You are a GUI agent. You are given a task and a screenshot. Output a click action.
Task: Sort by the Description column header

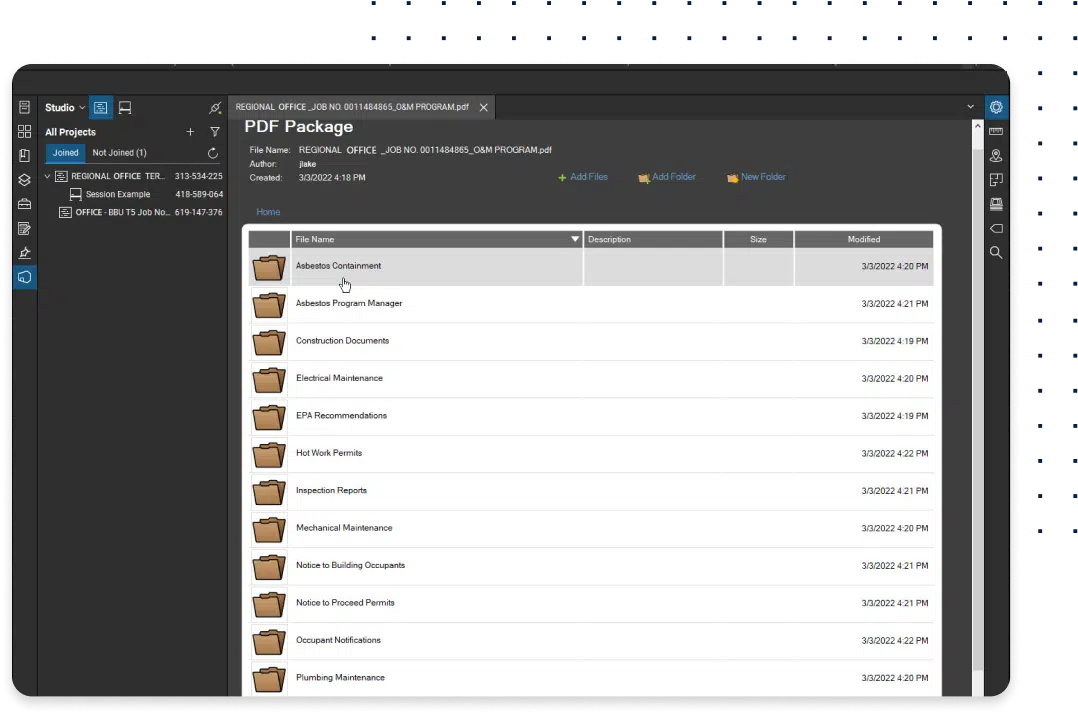(653, 239)
